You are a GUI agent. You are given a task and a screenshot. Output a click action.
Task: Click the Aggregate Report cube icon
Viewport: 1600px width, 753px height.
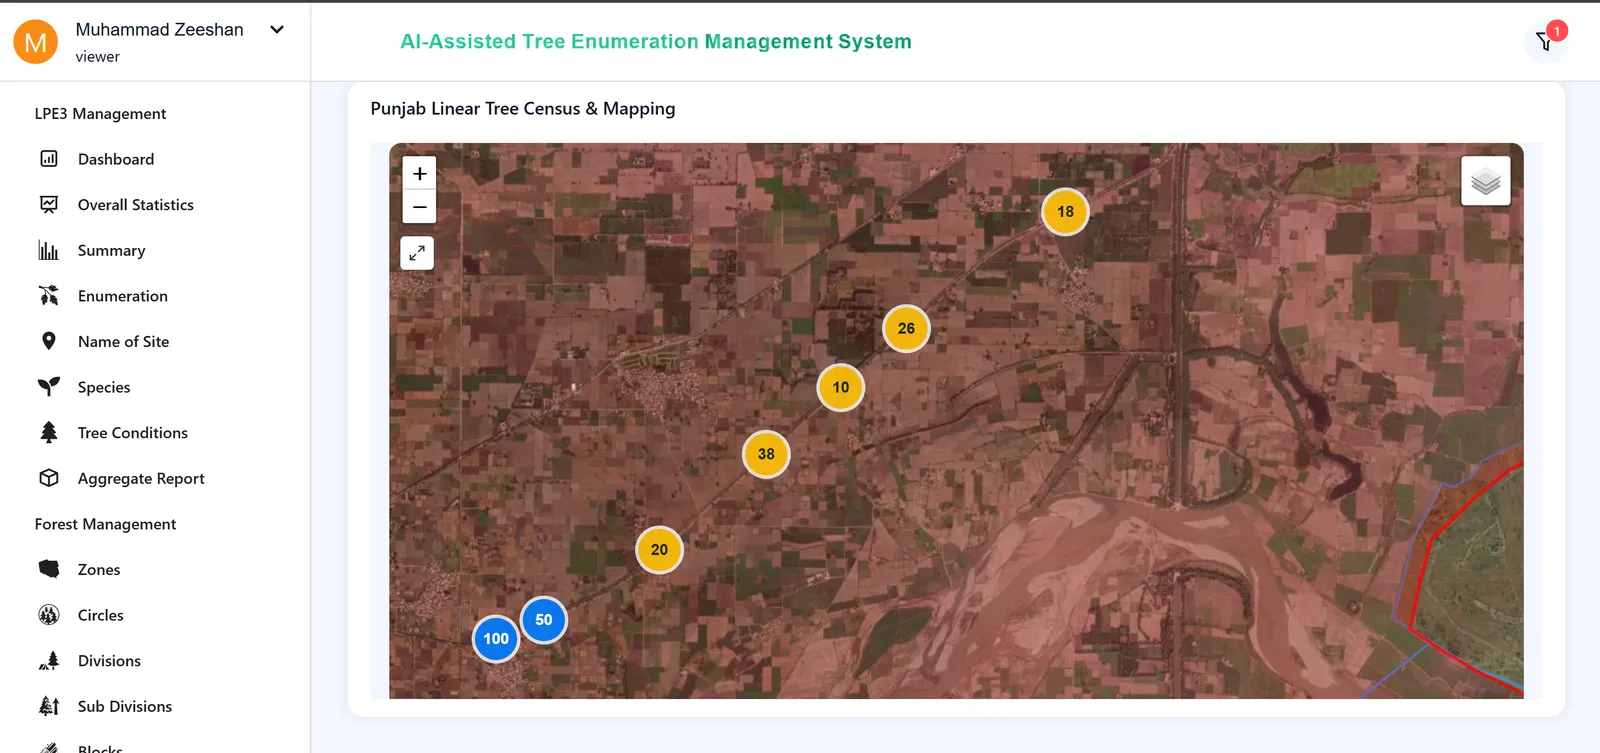(x=48, y=478)
